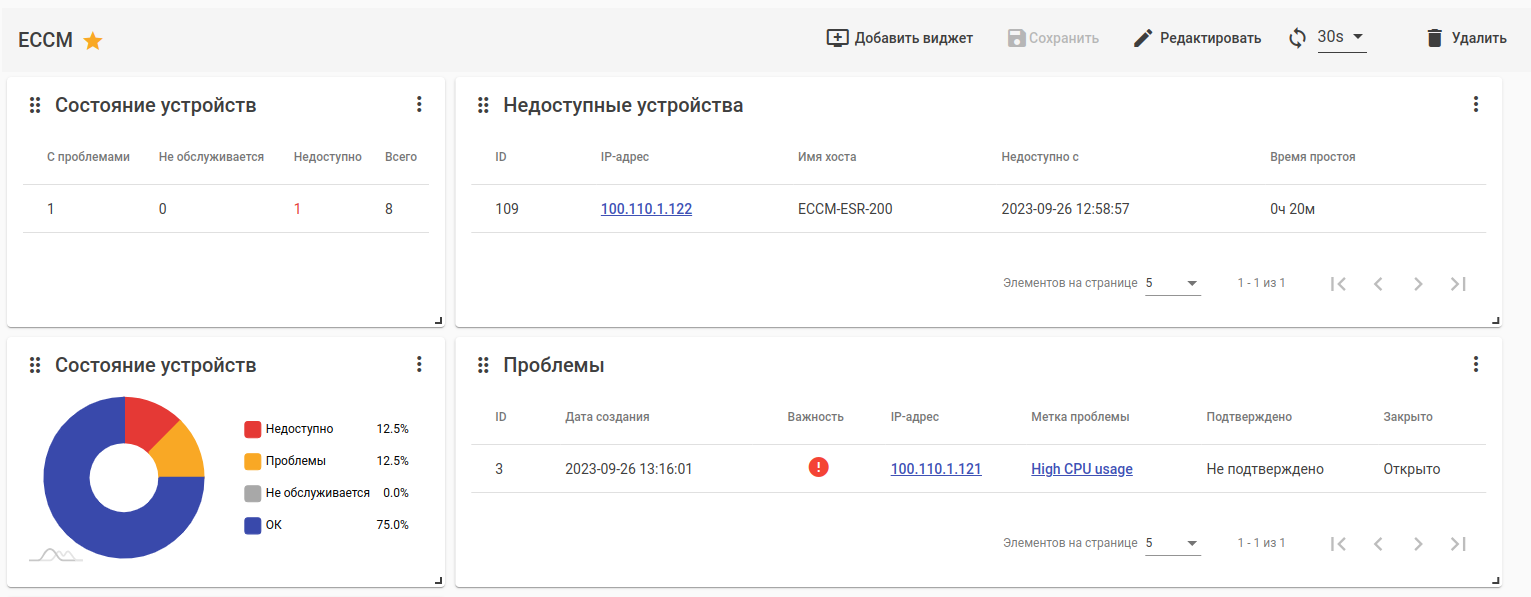Screen dimensions: 1531x597
Task: Click the gold favorite star next to ECCM
Action: pos(93,41)
